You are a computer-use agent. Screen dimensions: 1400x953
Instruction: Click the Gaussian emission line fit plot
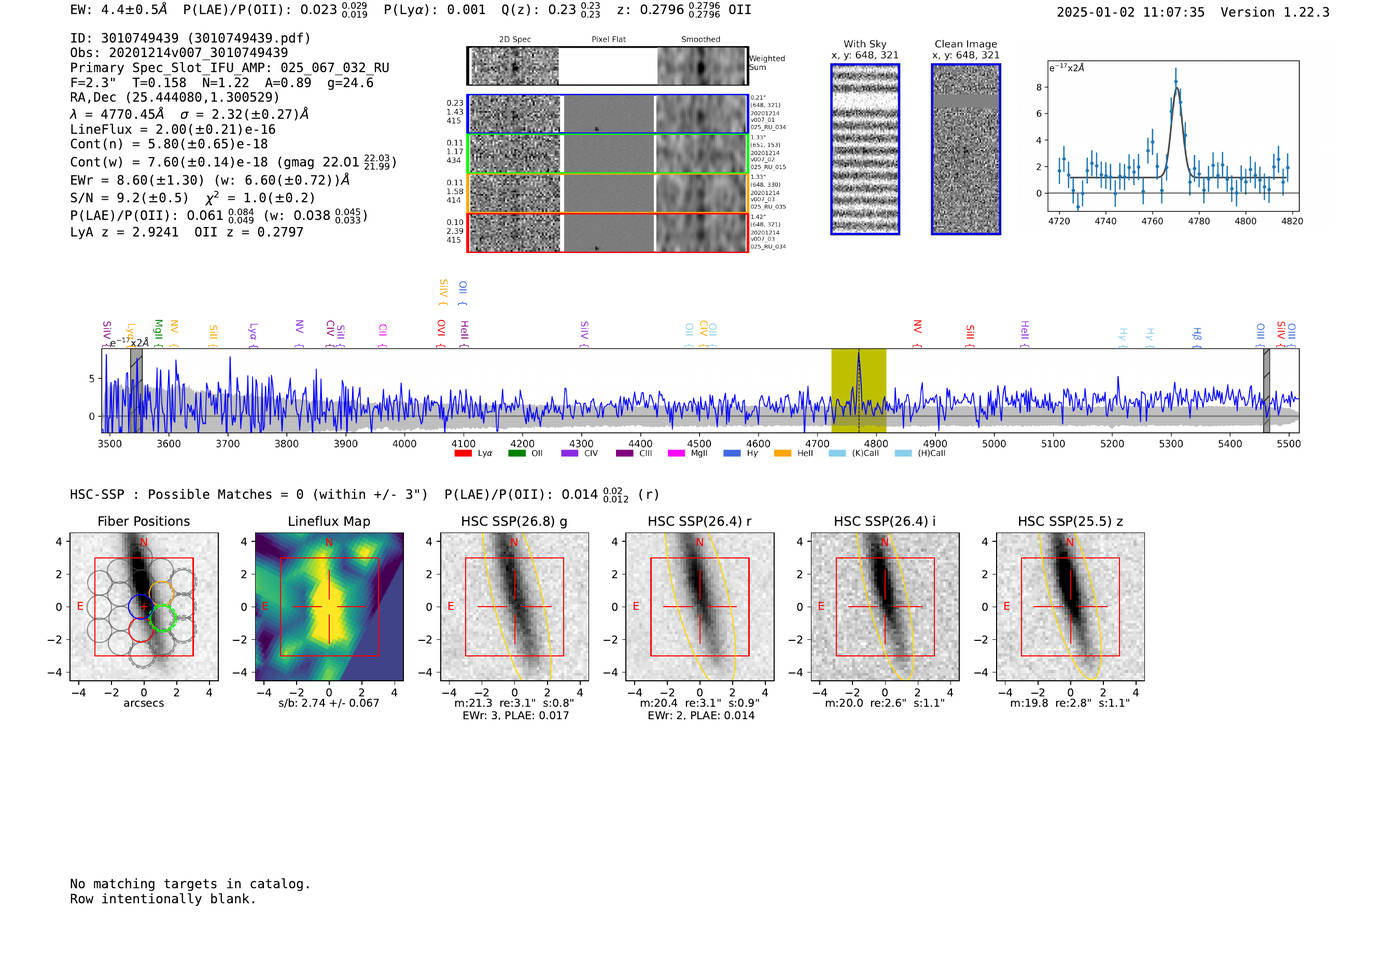coord(1173,138)
